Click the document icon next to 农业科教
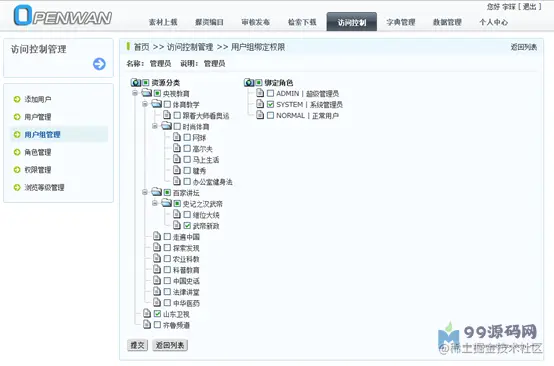 [157, 258]
